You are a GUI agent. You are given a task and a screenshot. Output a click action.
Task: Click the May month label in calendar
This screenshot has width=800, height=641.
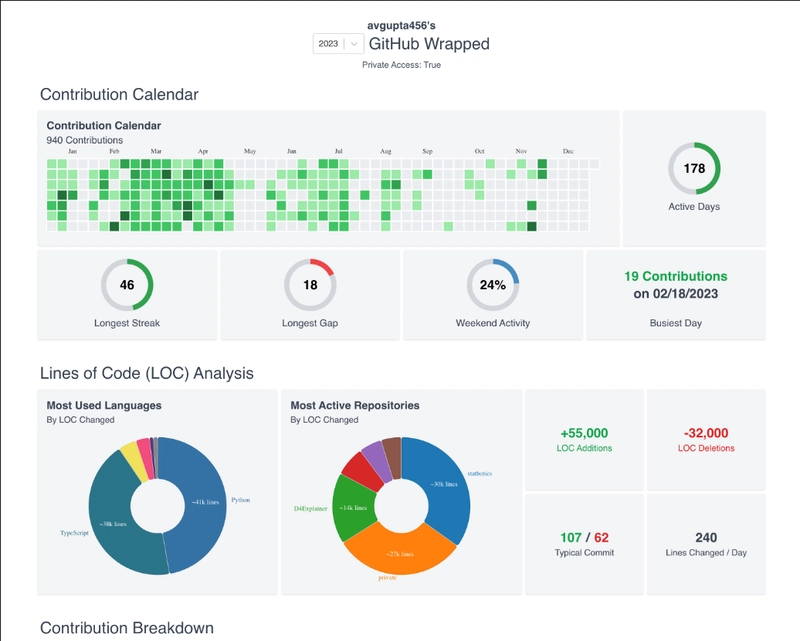250,151
